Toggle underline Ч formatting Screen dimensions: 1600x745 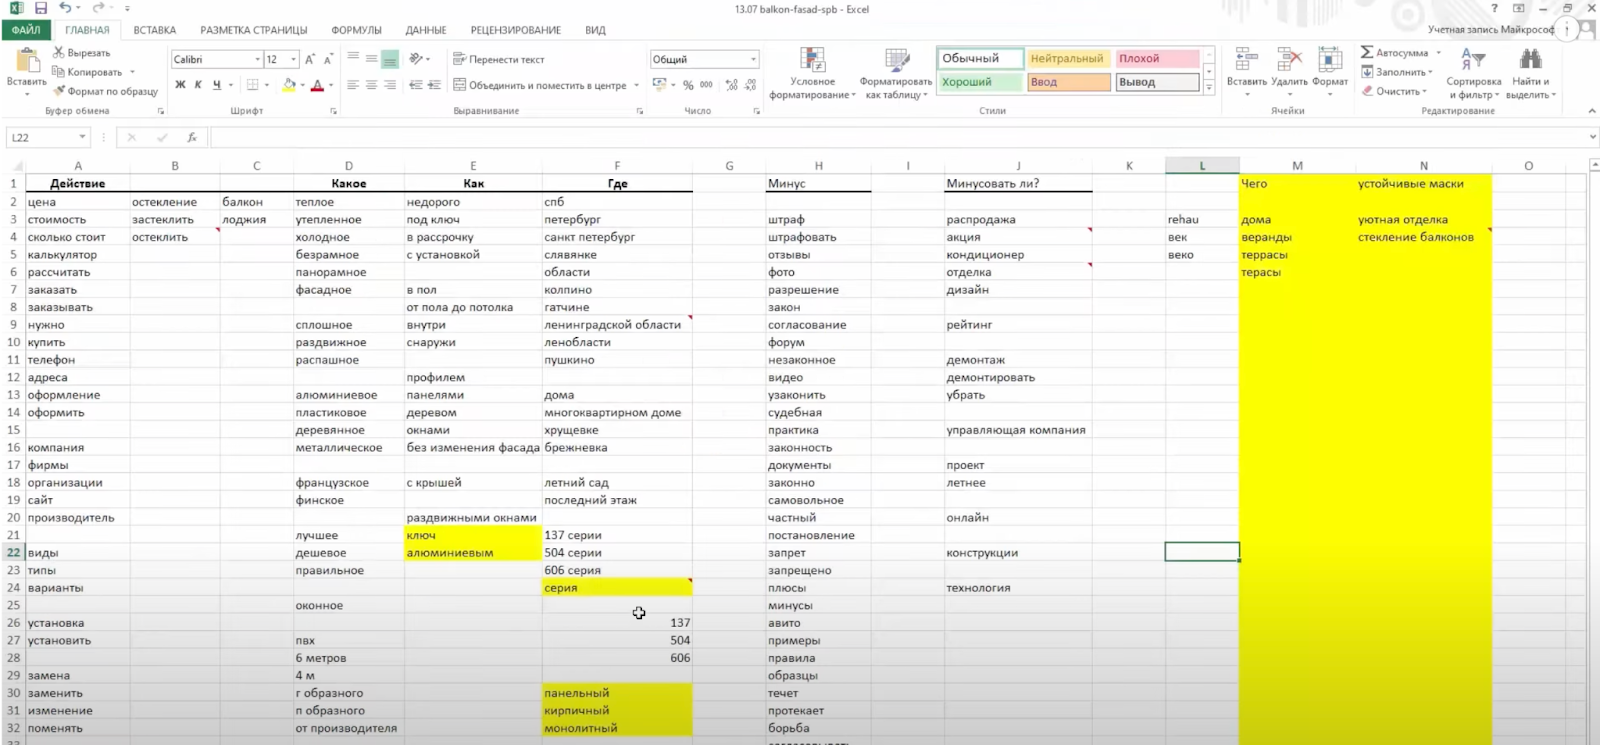pyautogui.click(x=216, y=85)
